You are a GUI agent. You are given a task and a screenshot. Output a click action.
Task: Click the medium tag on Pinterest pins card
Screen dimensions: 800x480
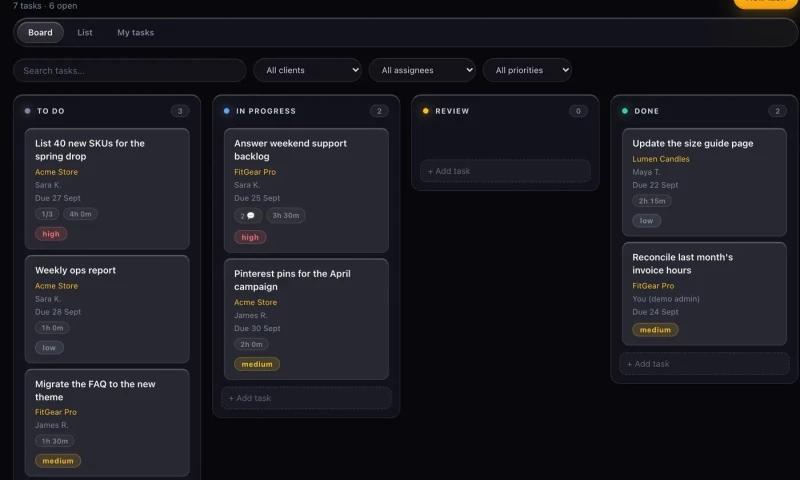point(257,364)
